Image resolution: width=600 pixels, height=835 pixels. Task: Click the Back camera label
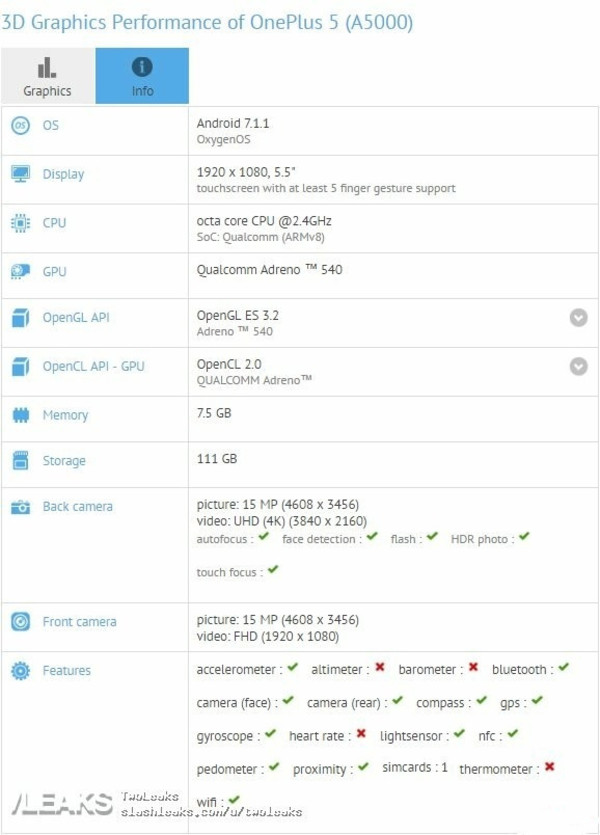pos(77,507)
